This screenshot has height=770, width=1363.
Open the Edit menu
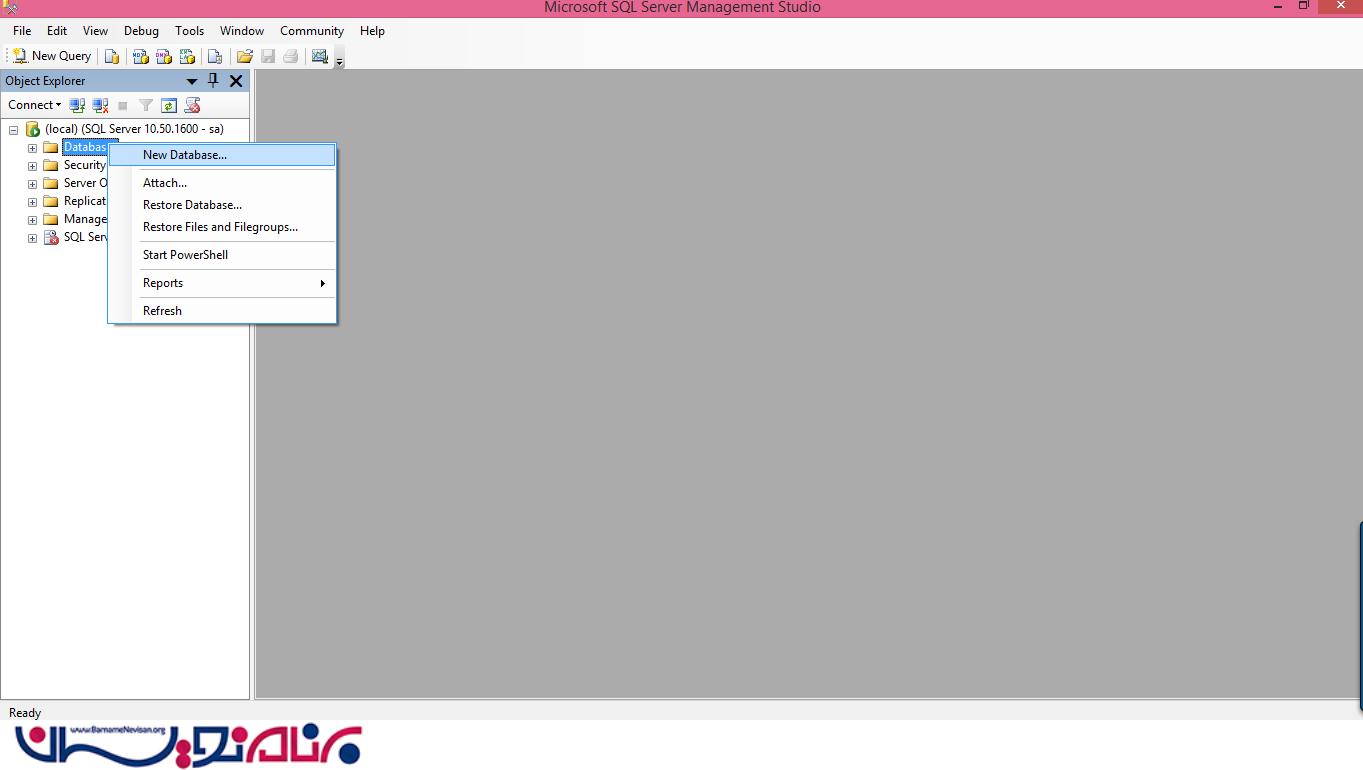click(57, 31)
